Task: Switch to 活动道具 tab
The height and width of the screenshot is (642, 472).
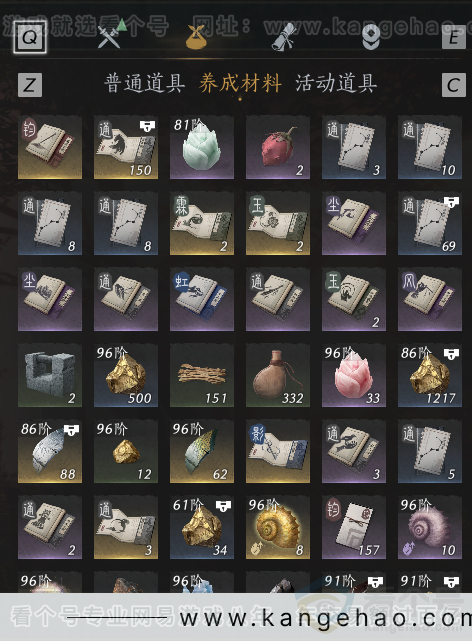Action: coord(336,84)
